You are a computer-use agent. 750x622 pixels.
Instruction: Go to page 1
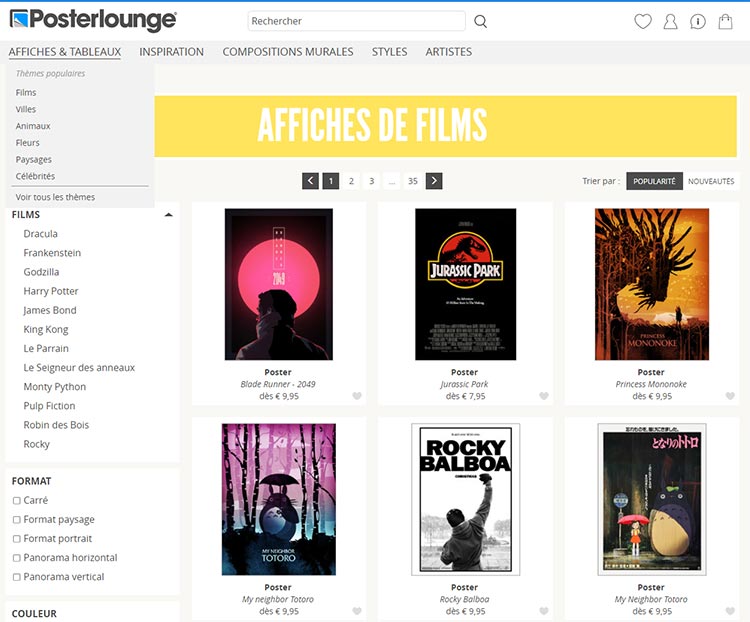click(x=331, y=181)
